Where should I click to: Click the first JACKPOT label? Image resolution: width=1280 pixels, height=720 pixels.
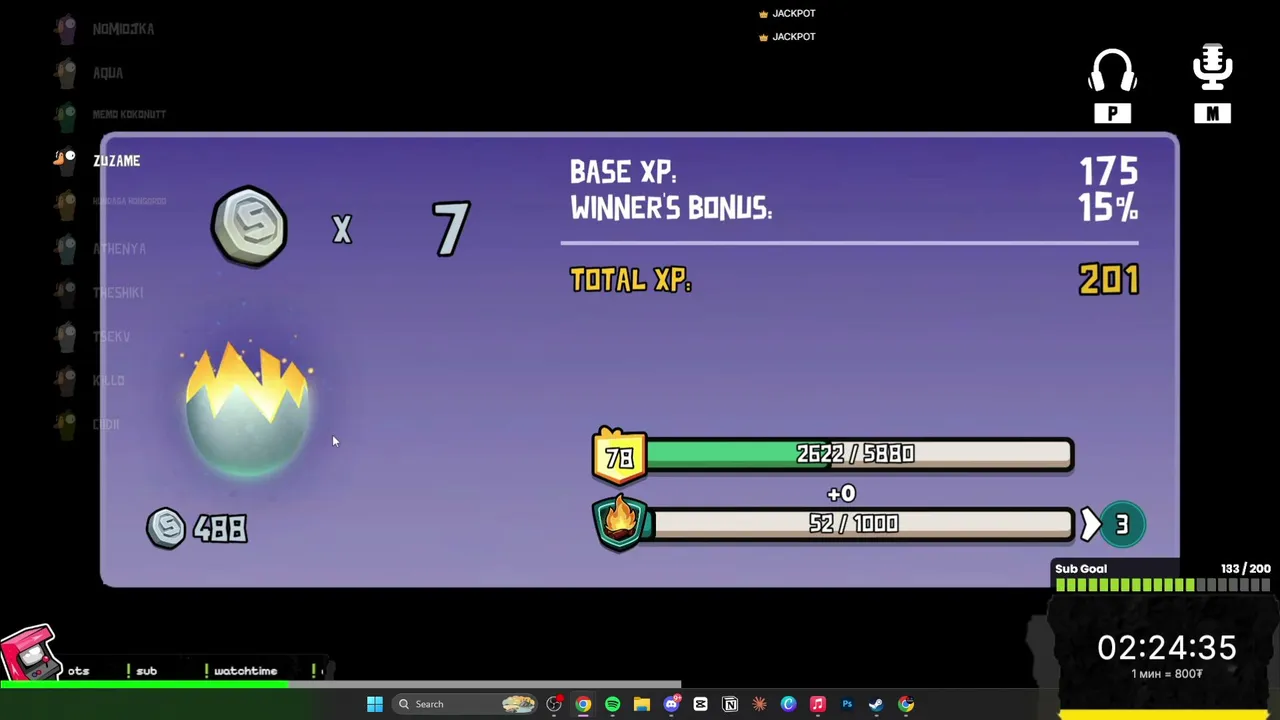[x=794, y=14]
